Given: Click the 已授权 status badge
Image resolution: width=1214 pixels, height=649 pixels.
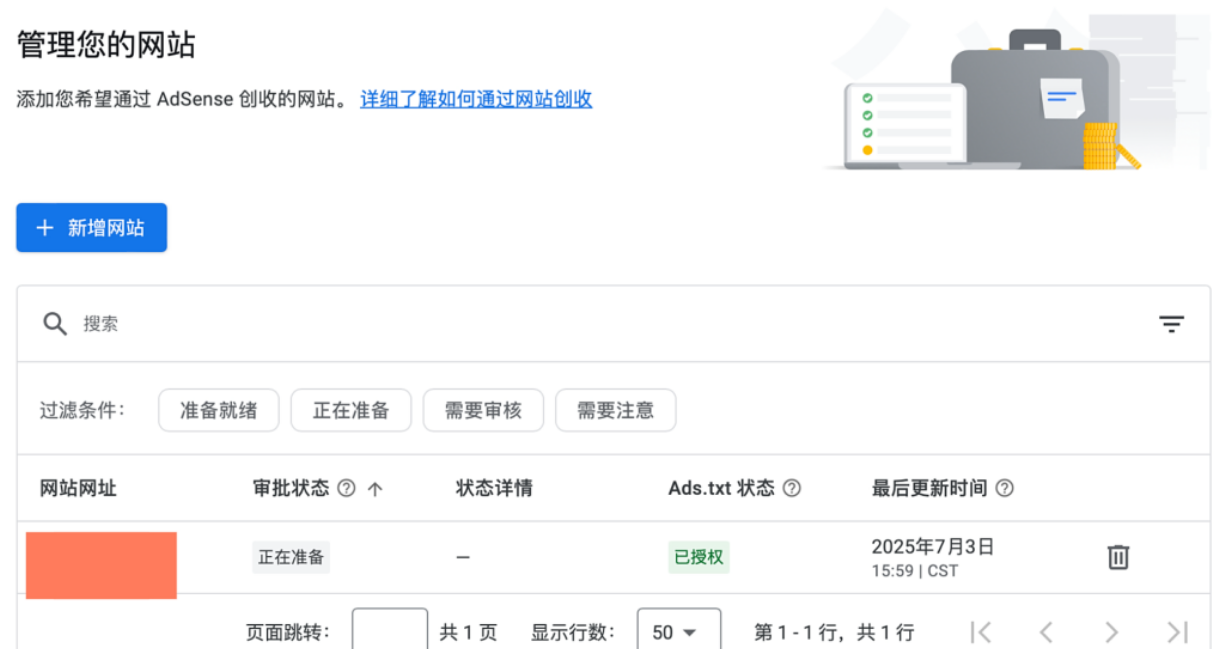Looking at the screenshot, I should 698,557.
